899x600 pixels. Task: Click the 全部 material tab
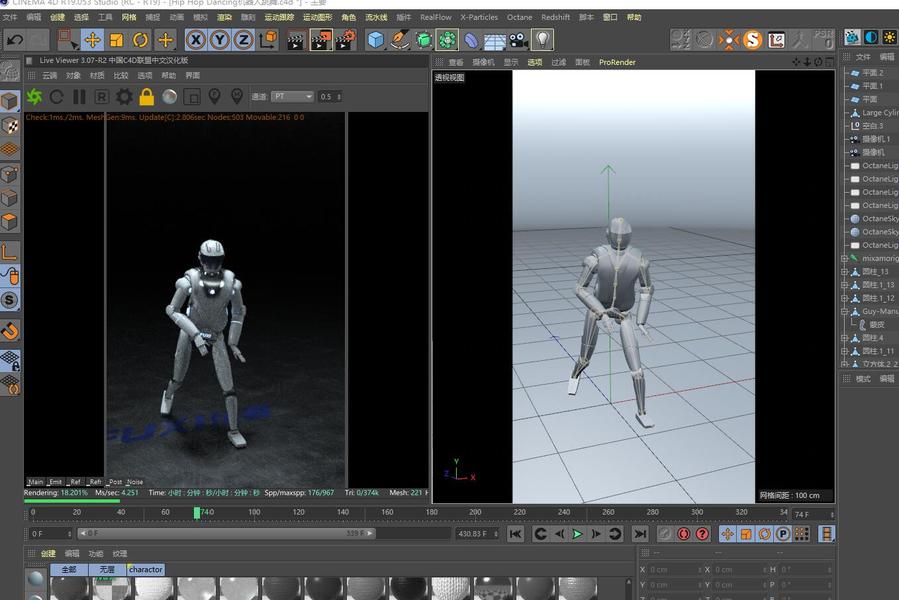[69, 570]
